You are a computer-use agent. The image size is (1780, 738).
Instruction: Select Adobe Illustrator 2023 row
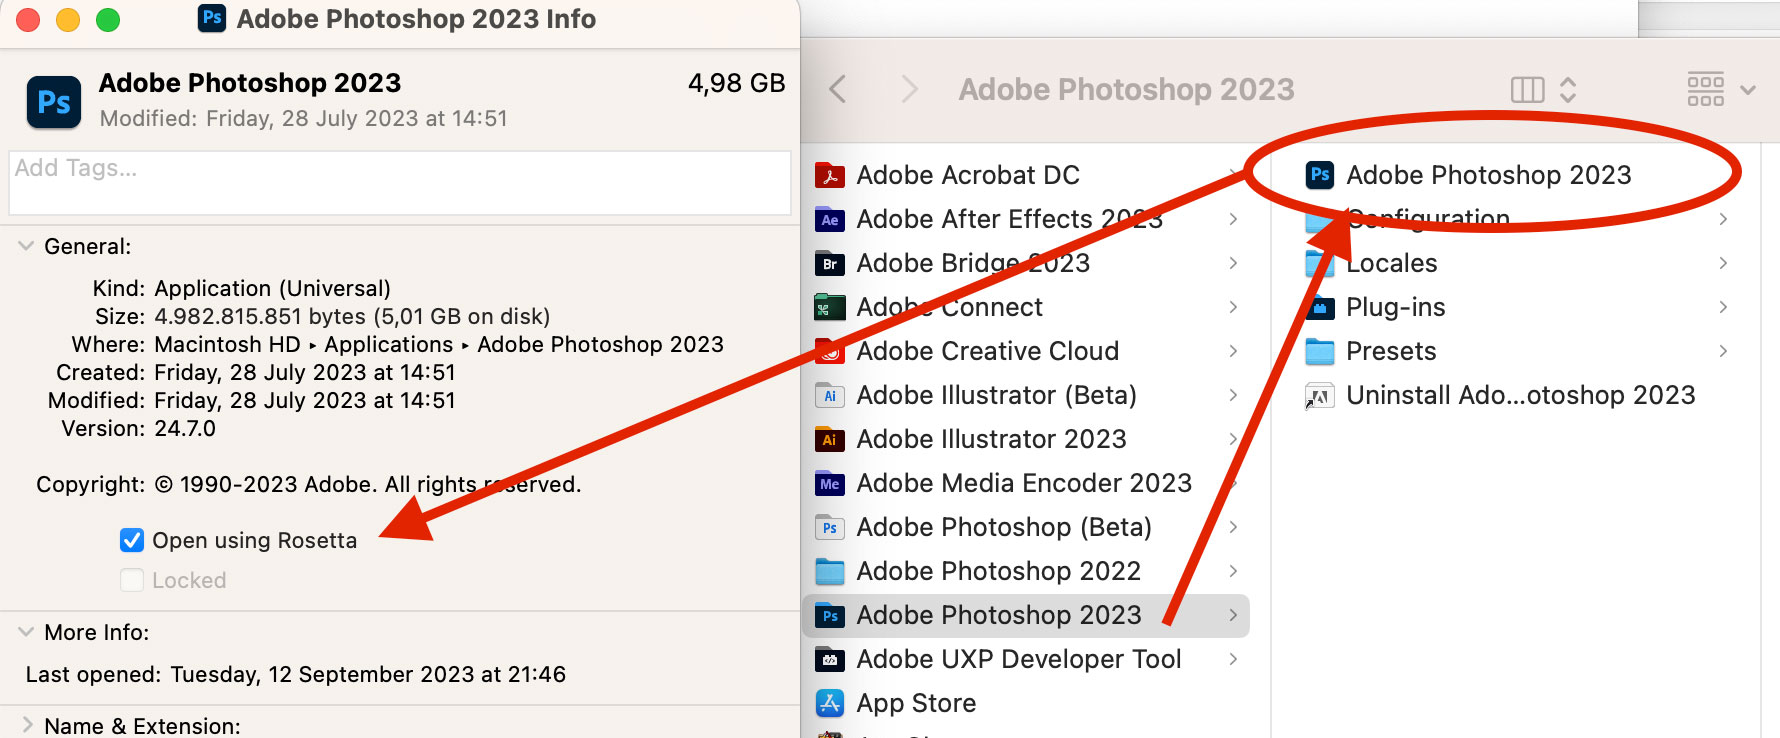click(1026, 439)
